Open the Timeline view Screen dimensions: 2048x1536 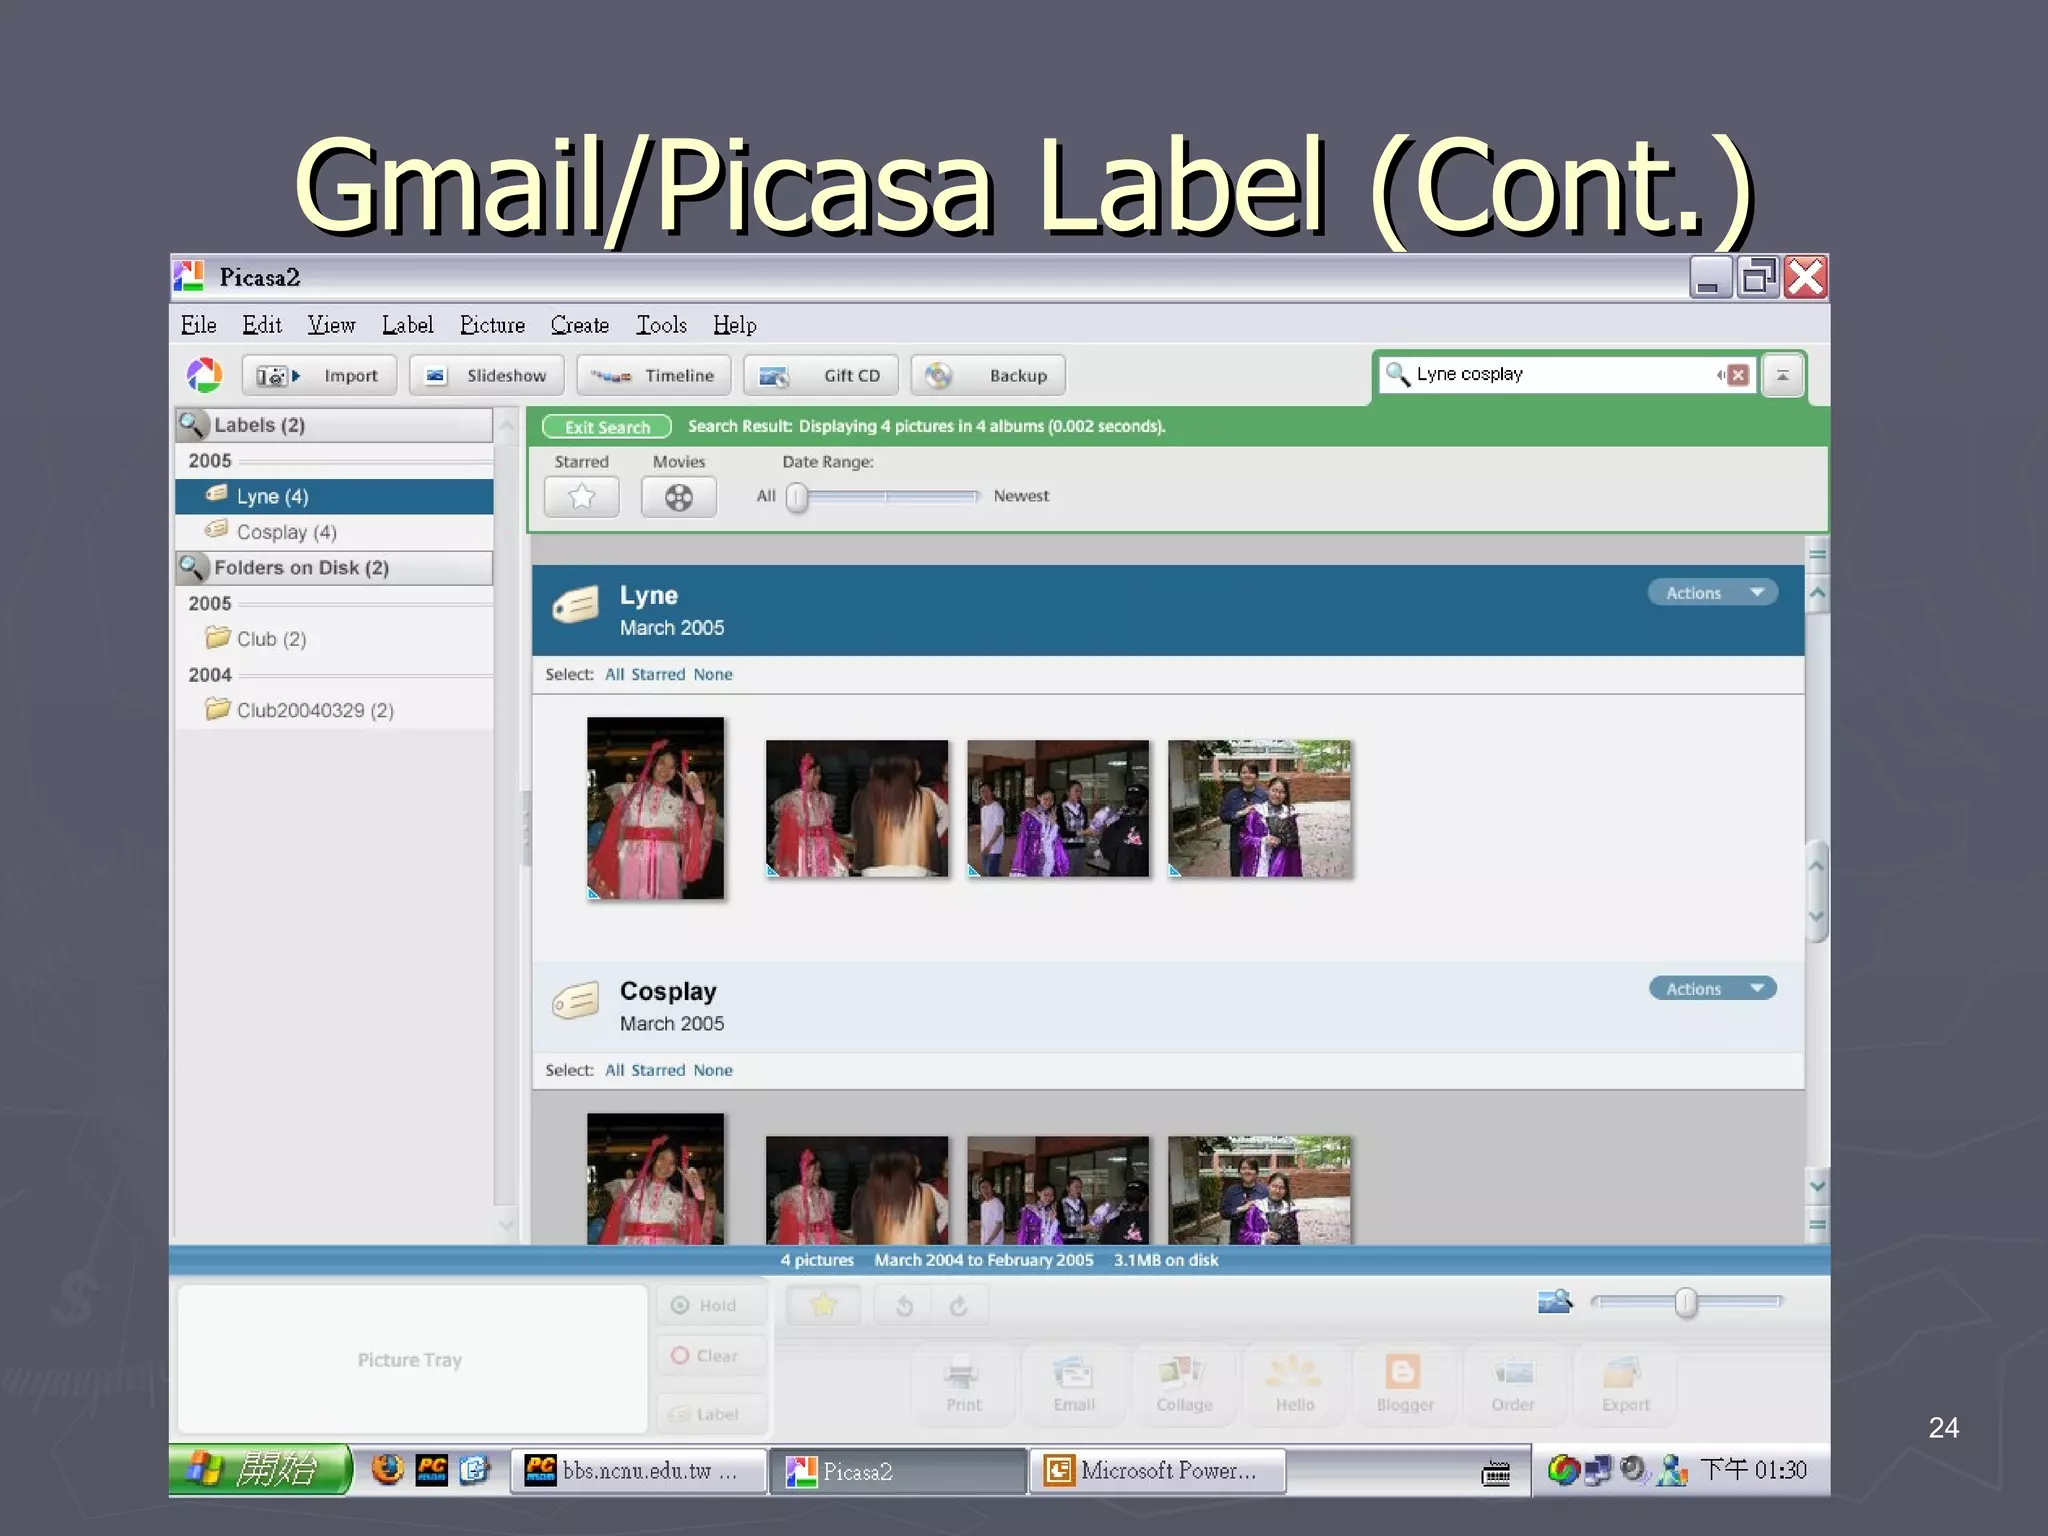coord(654,375)
